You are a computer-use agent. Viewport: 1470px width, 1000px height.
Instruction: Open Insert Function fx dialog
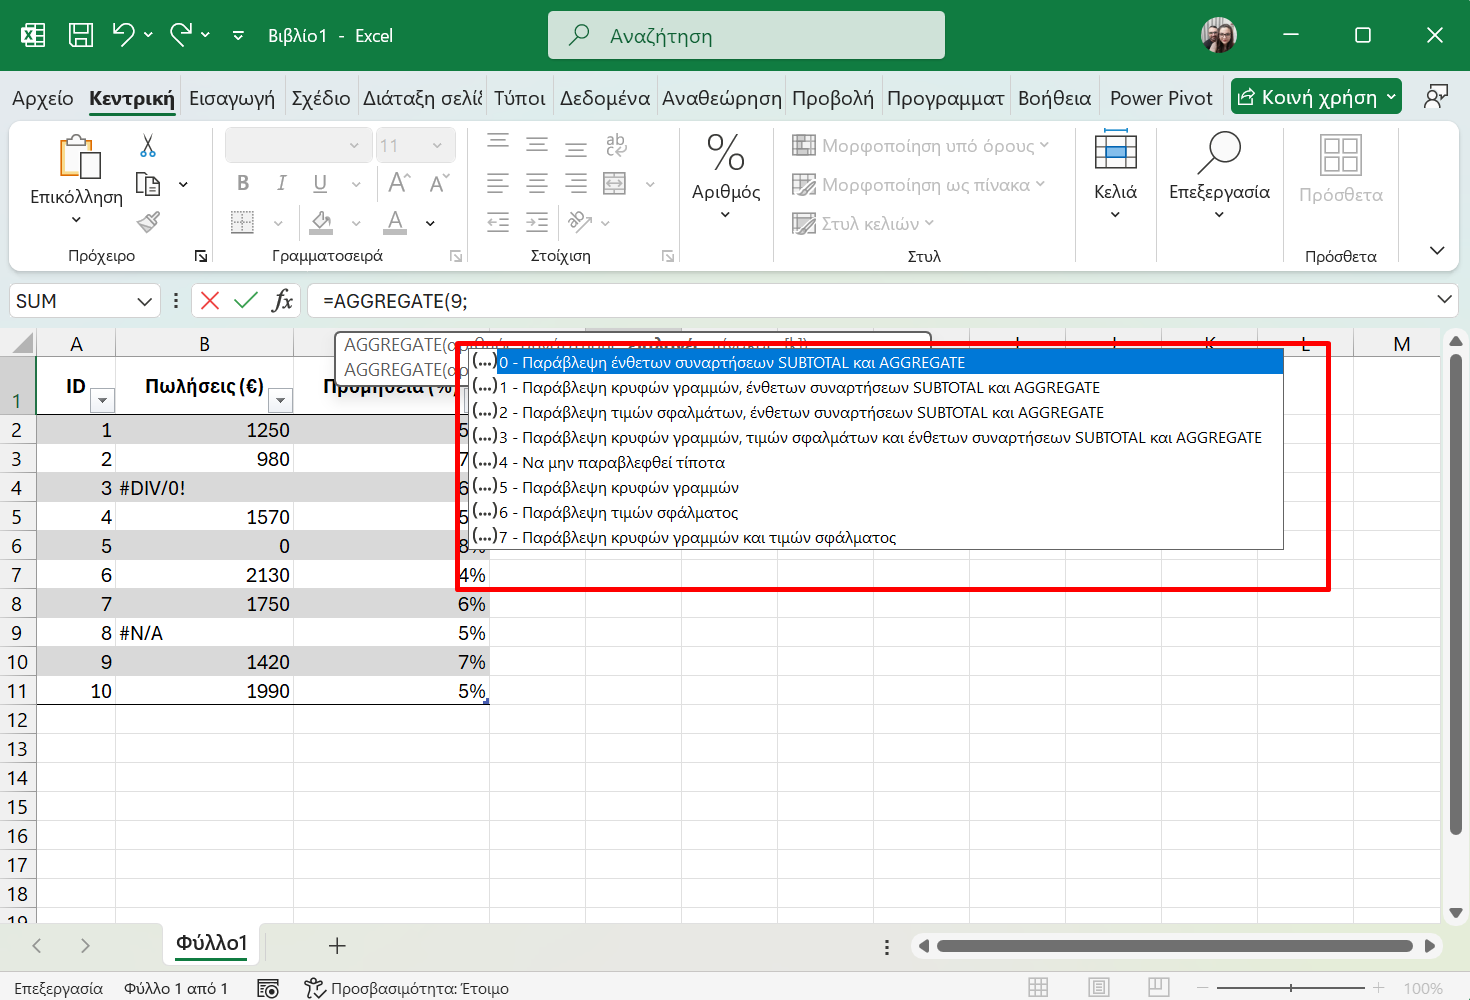click(x=283, y=301)
